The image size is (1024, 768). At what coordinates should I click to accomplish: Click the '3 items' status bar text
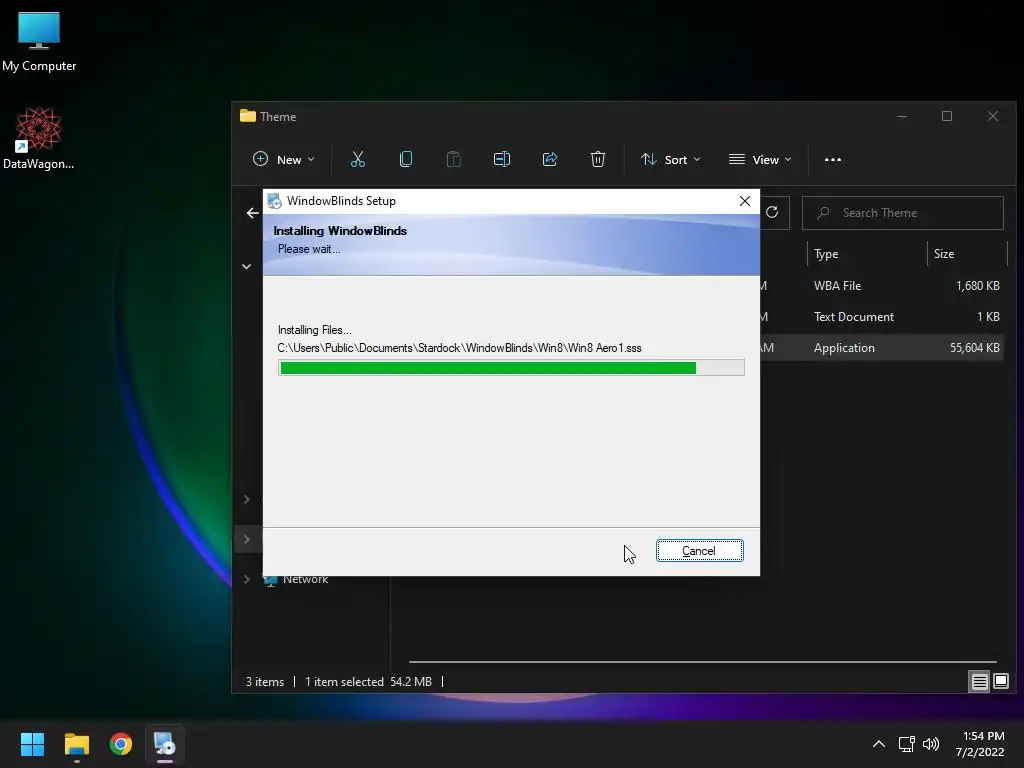(x=264, y=682)
